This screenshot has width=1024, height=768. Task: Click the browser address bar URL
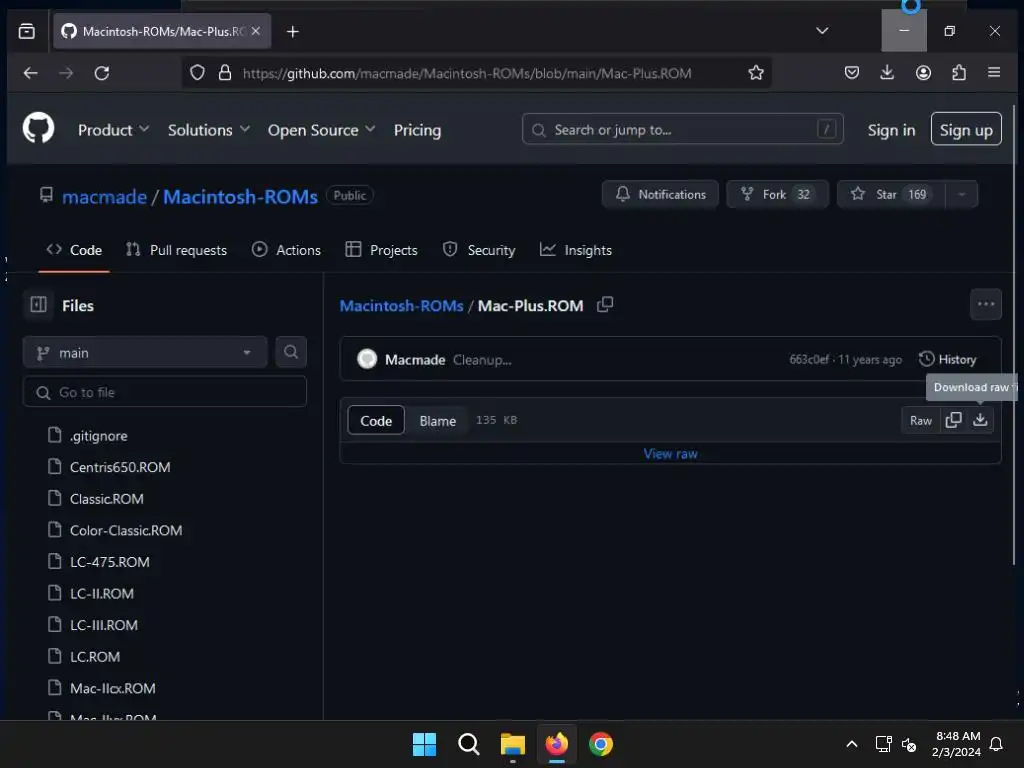pyautogui.click(x=467, y=73)
